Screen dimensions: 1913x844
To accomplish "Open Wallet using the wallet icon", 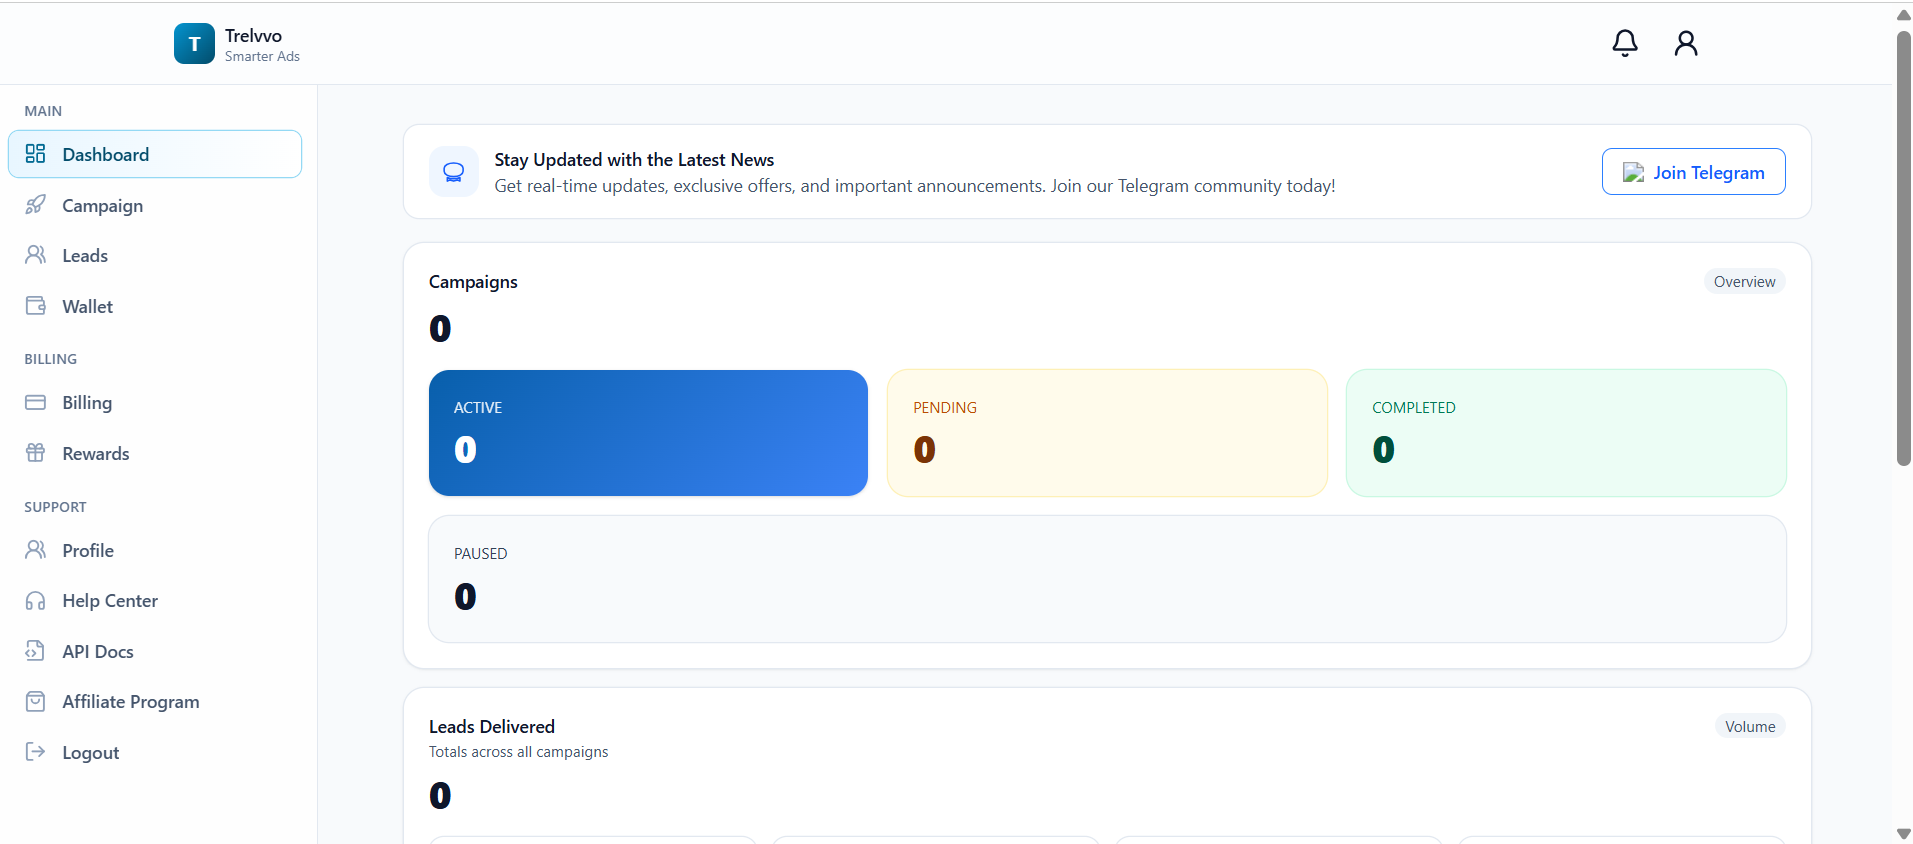I will pos(36,306).
